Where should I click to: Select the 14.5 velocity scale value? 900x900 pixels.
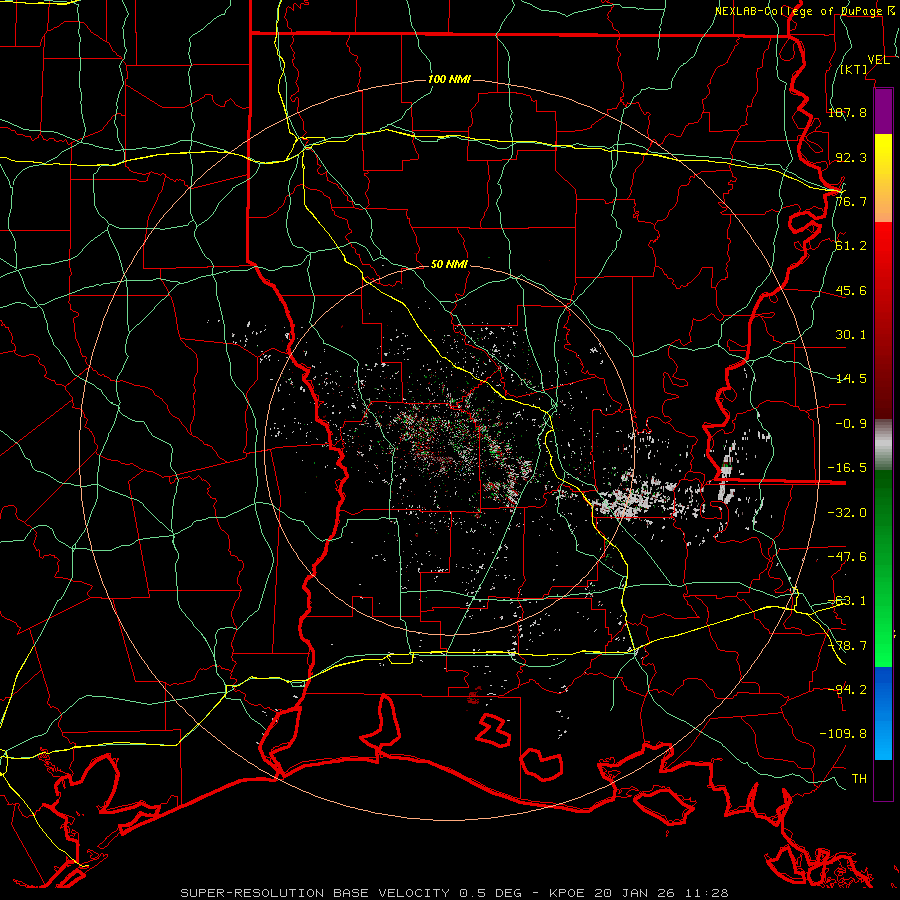click(851, 379)
